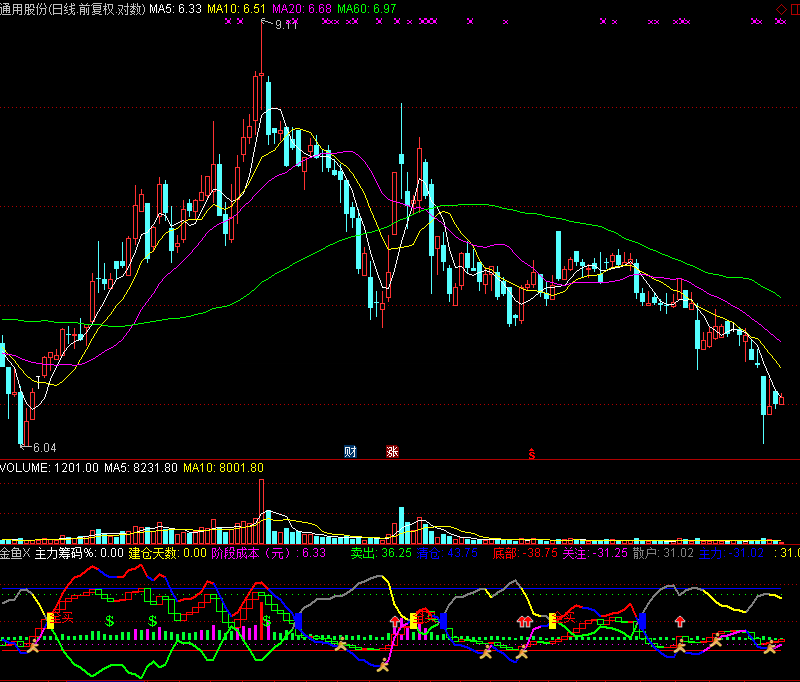Select the 6.04 low price label
Image resolution: width=800 pixels, height=682 pixels.
(45, 448)
